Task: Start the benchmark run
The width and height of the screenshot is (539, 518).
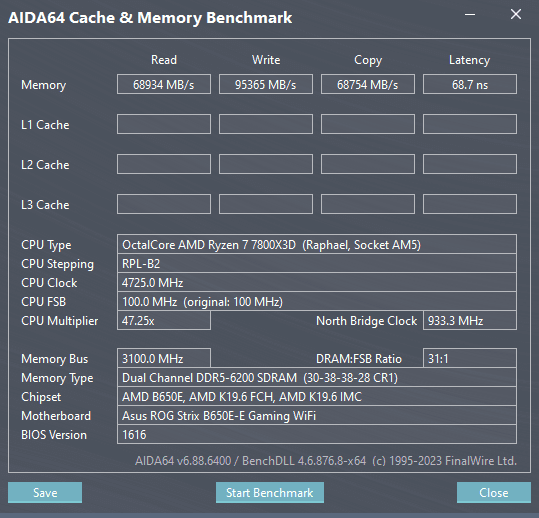Action: click(x=270, y=492)
